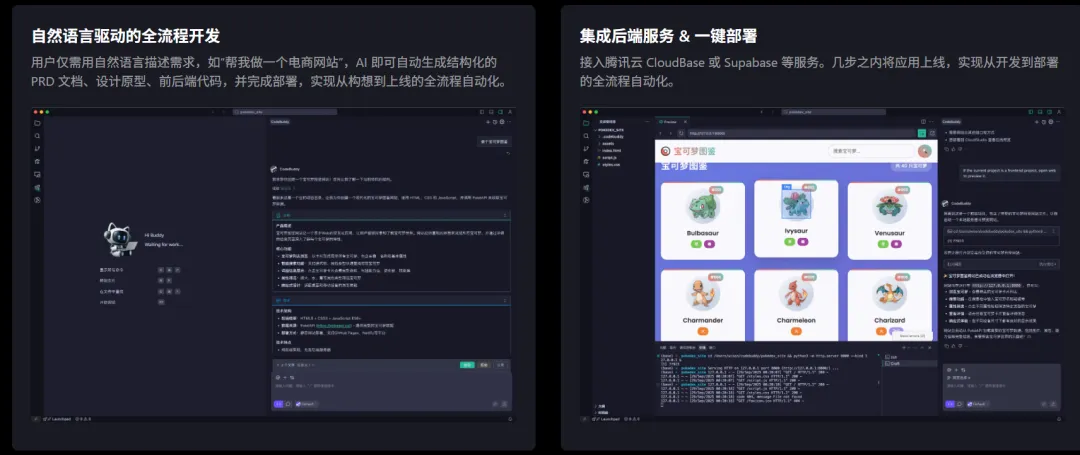Open Explorer folder icon in right IDE screenshot

pos(586,123)
